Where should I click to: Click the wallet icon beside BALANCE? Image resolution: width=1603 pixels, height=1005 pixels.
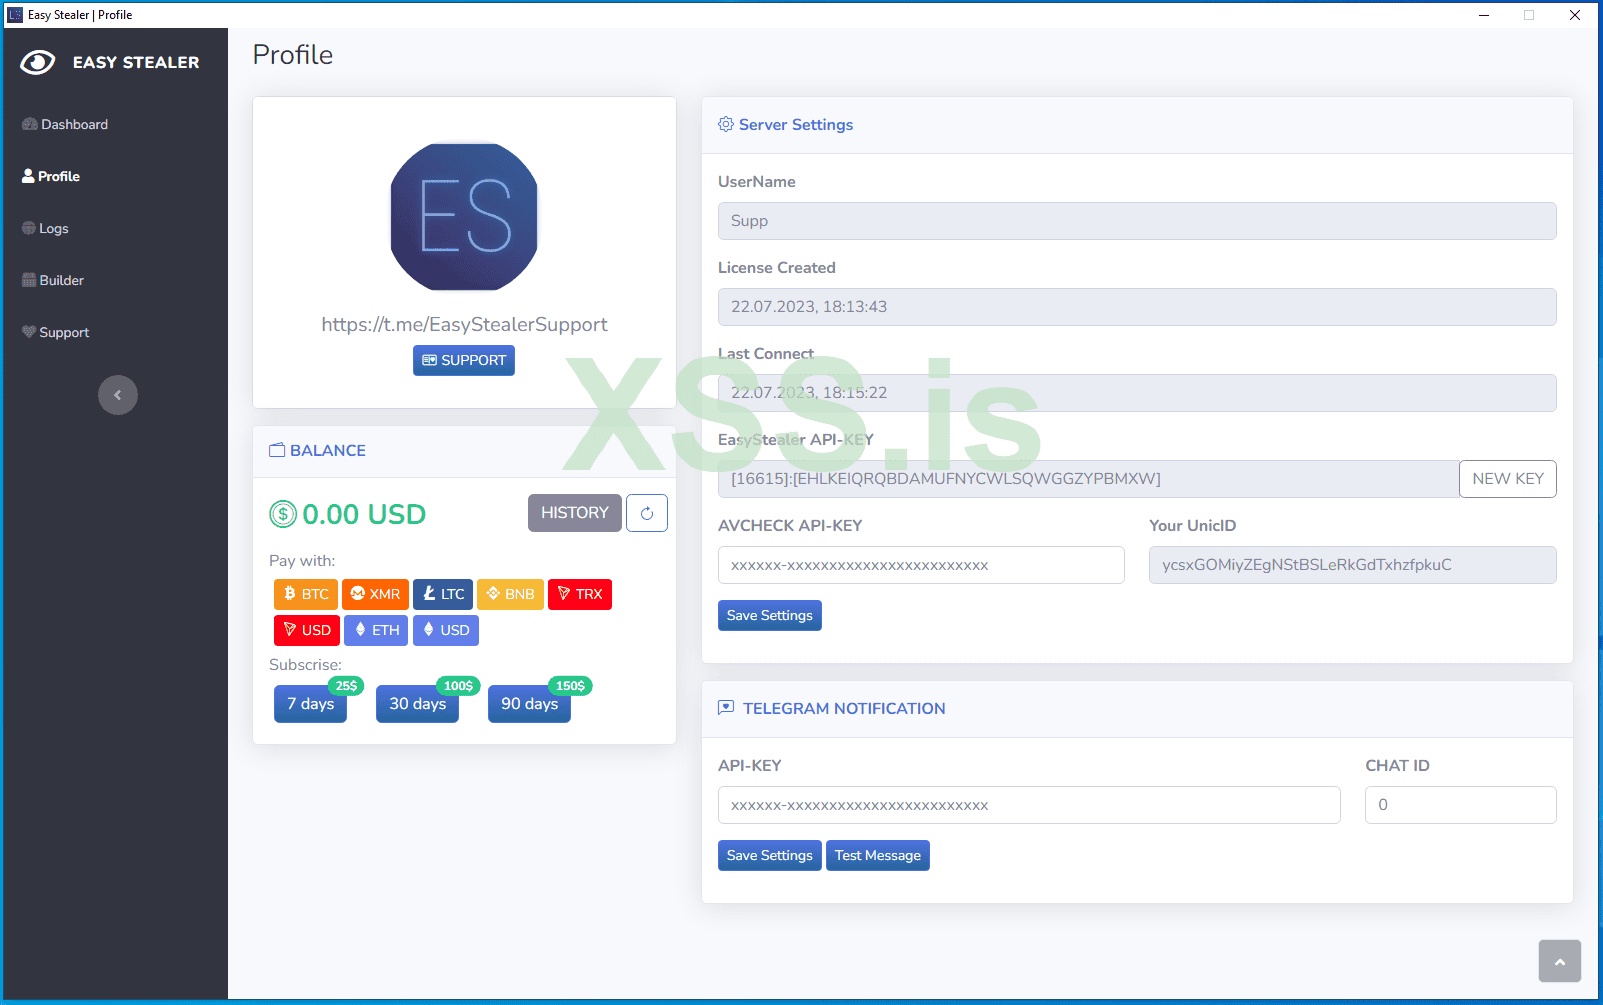(x=277, y=450)
